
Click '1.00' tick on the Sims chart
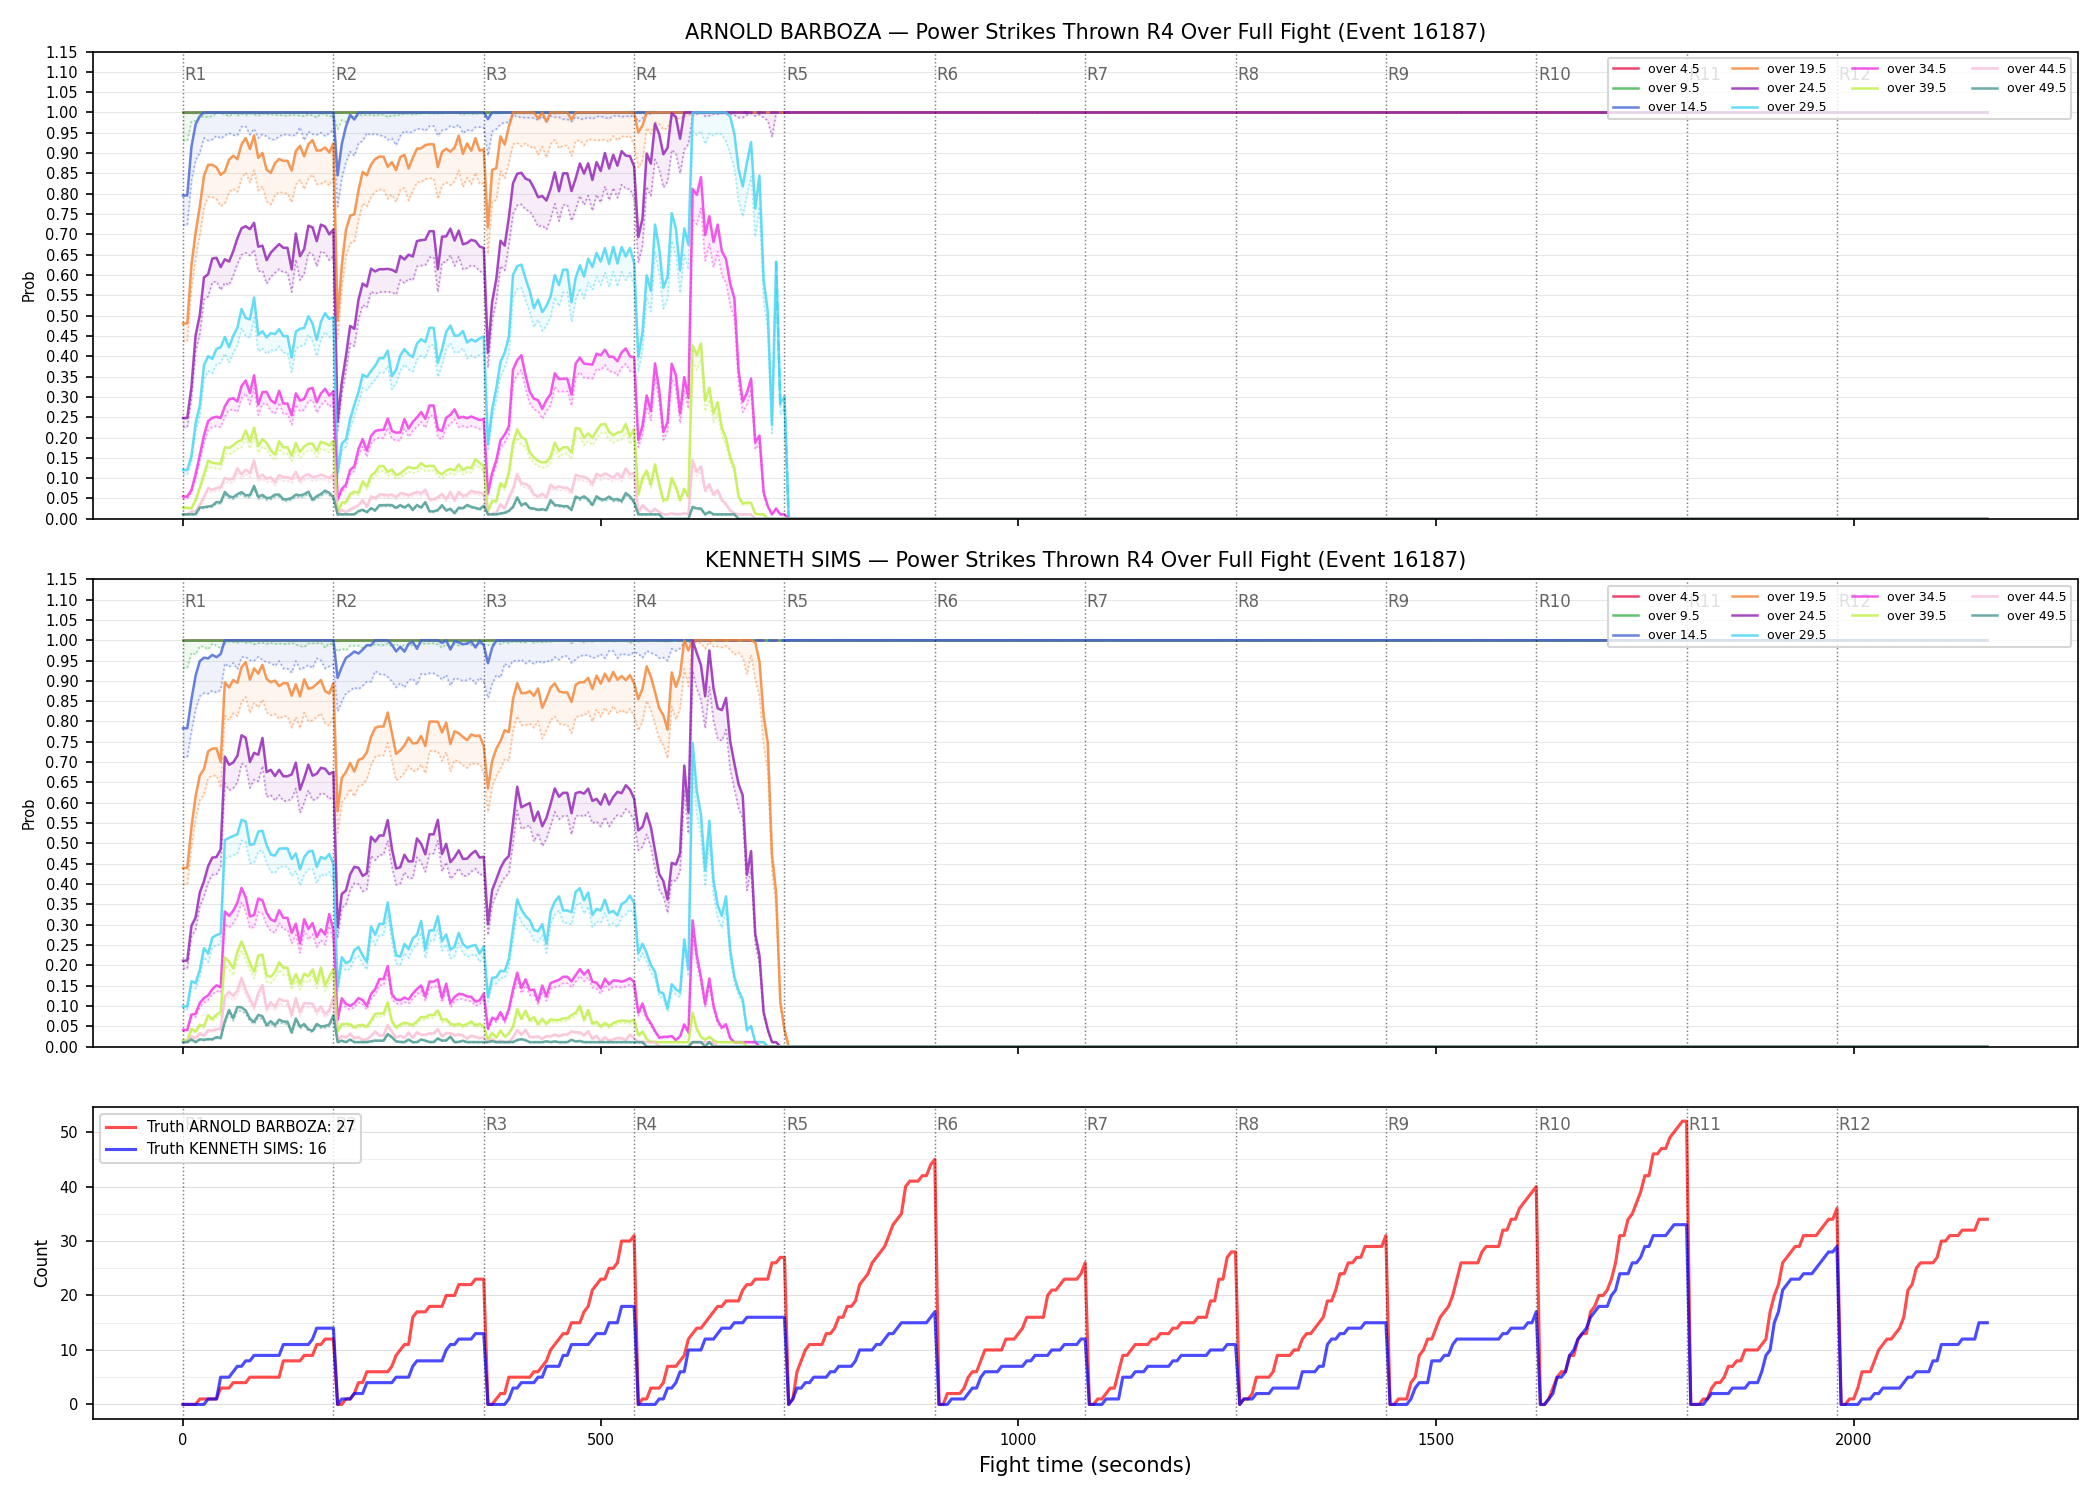tap(62, 640)
